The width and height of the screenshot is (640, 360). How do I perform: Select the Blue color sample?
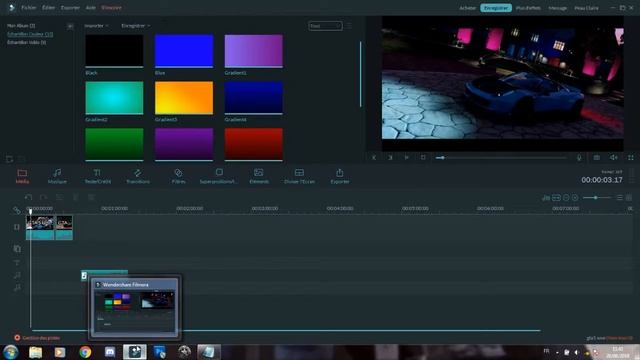coord(184,51)
